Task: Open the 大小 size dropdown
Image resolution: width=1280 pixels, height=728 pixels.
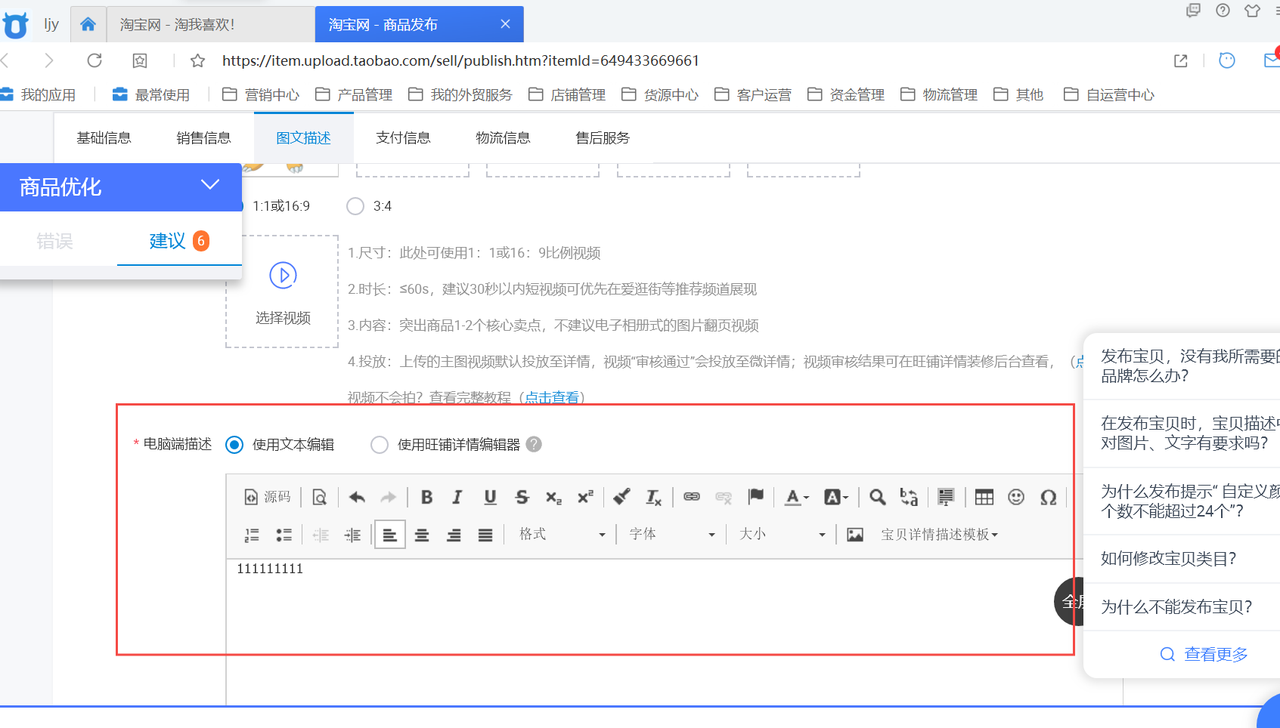Action: point(782,535)
